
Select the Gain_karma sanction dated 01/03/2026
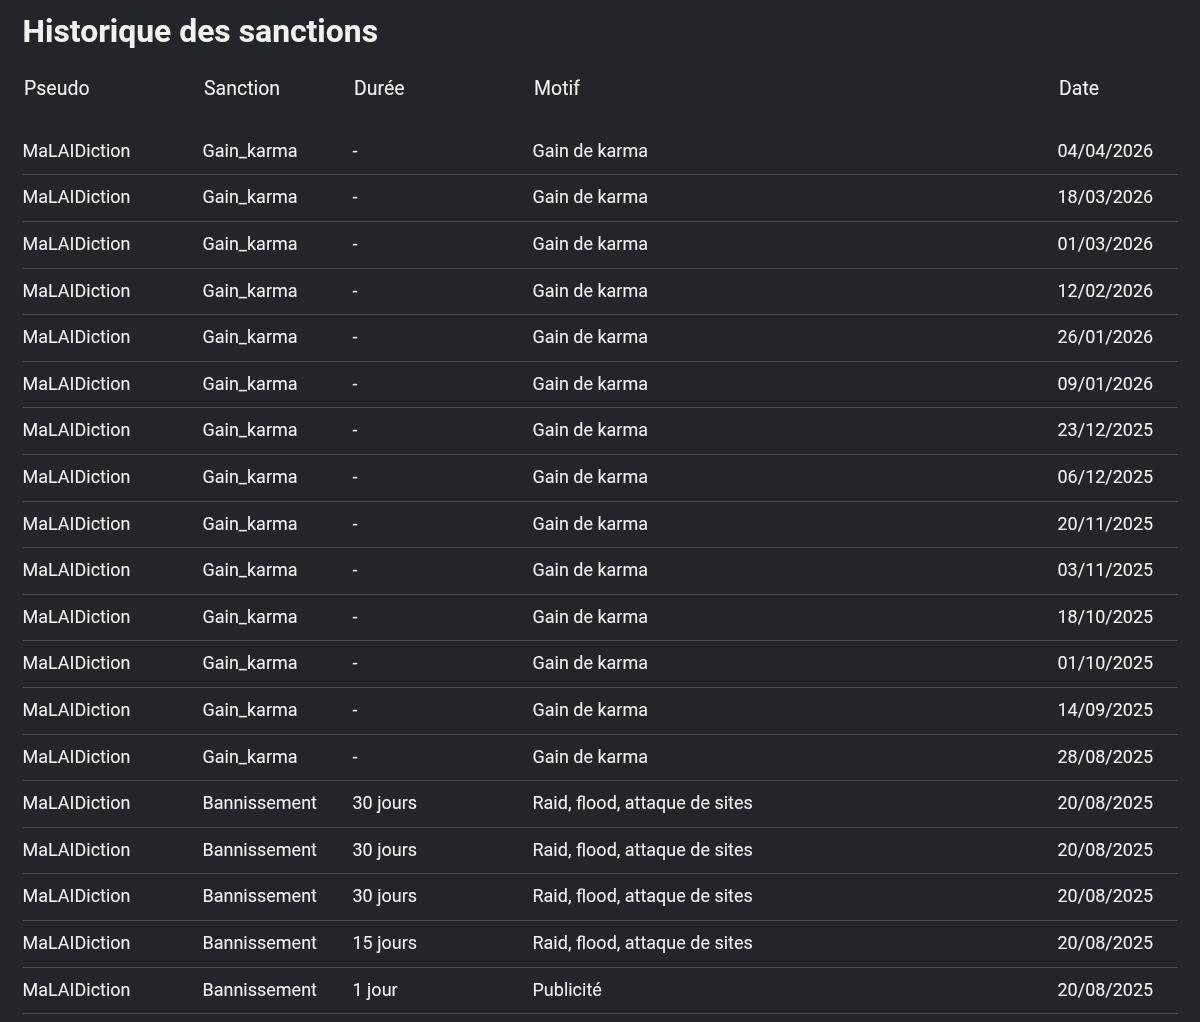[x=249, y=244]
